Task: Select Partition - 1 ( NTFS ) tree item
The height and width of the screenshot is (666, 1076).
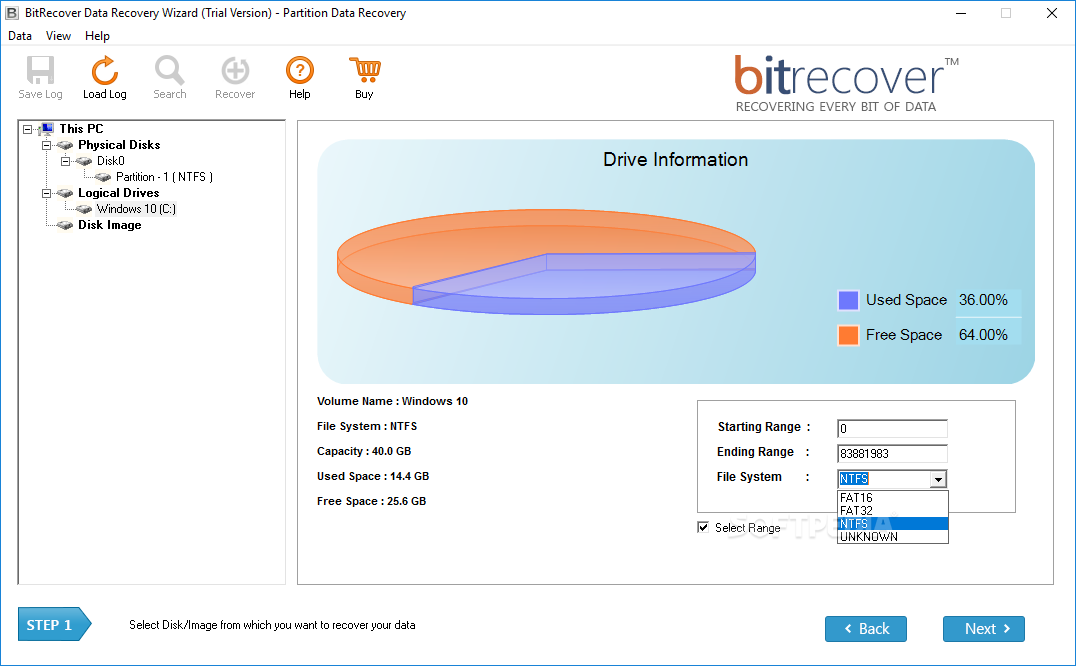Action: (x=164, y=177)
